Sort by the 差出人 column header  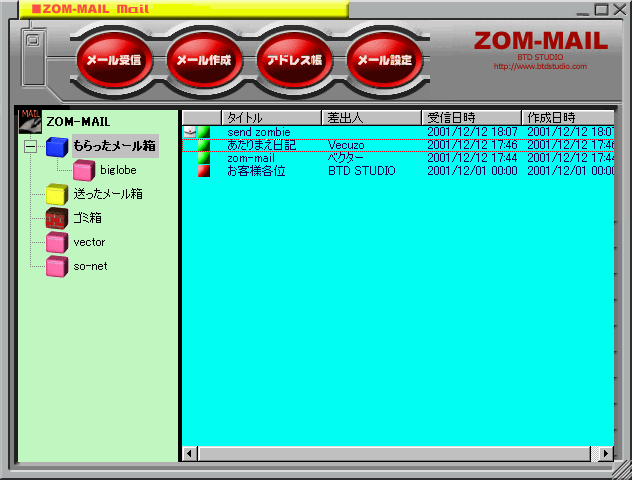click(371, 118)
